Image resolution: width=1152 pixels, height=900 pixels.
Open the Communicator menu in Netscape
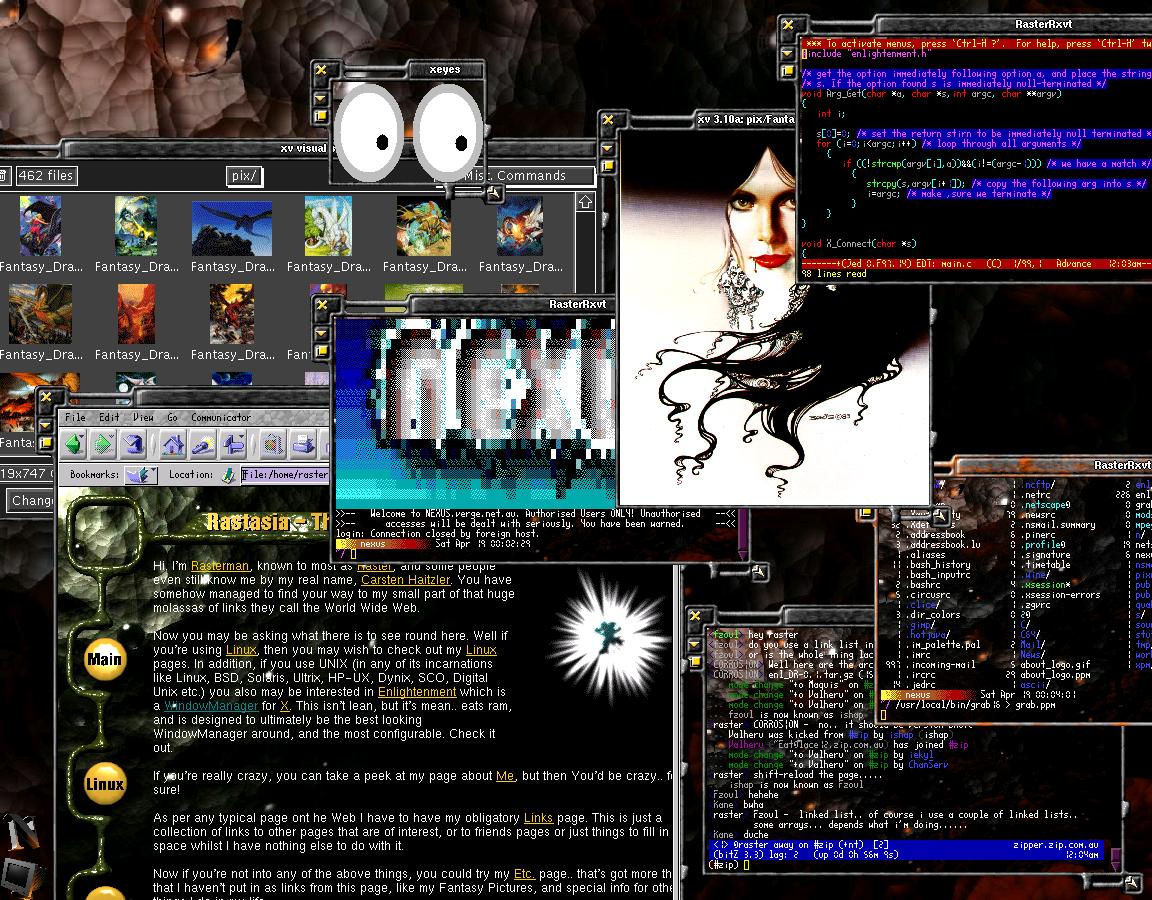(x=221, y=417)
